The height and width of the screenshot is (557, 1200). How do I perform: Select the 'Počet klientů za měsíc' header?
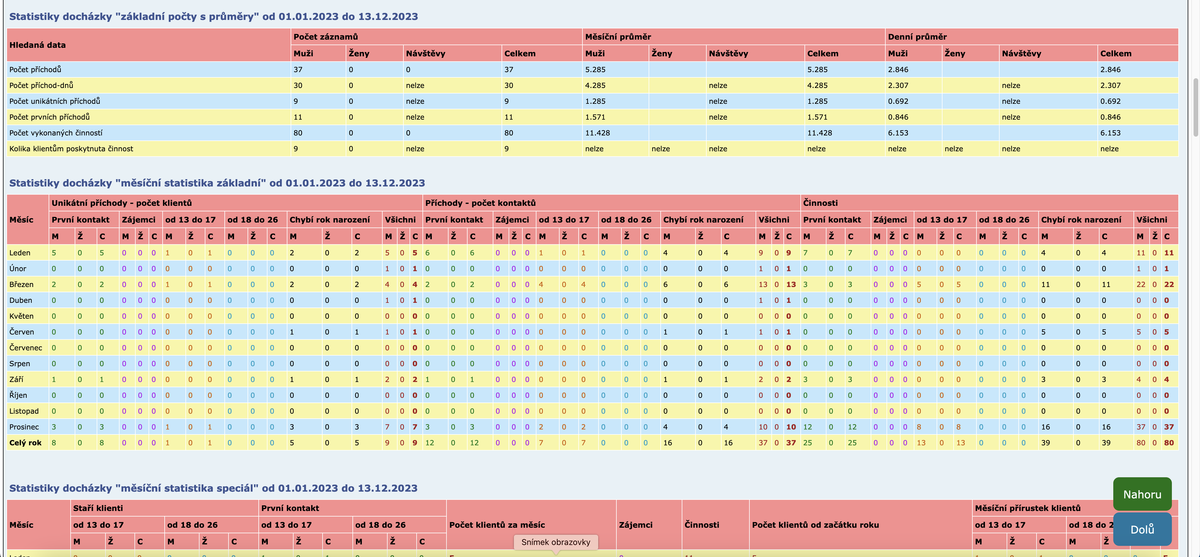coord(496,524)
